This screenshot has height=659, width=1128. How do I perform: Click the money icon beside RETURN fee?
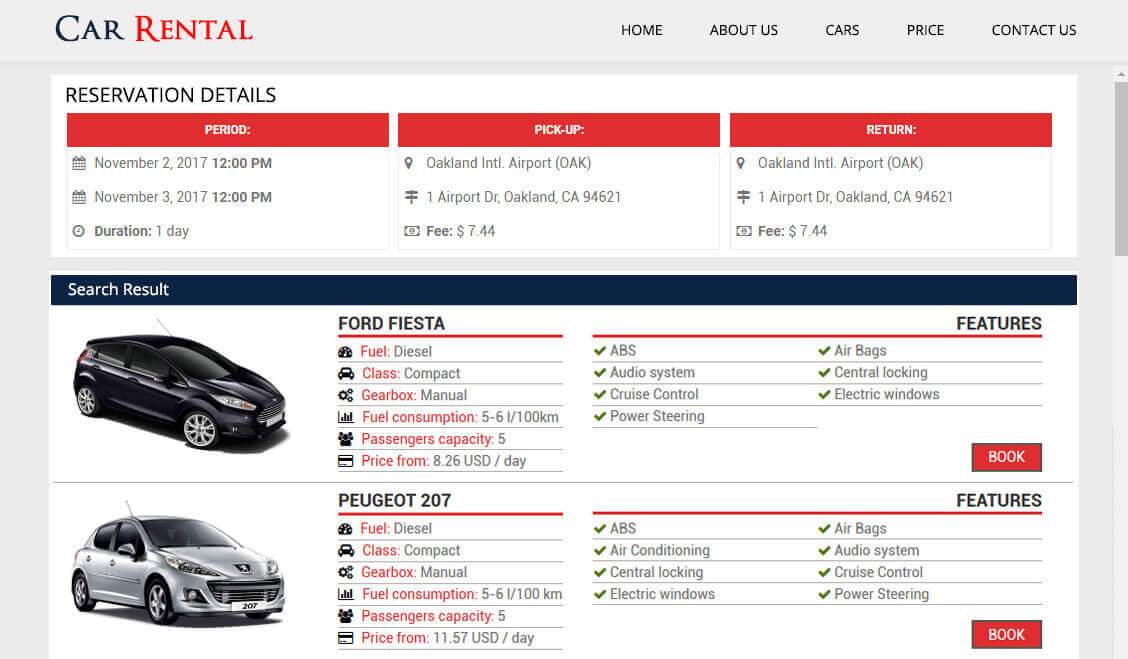[x=744, y=231]
